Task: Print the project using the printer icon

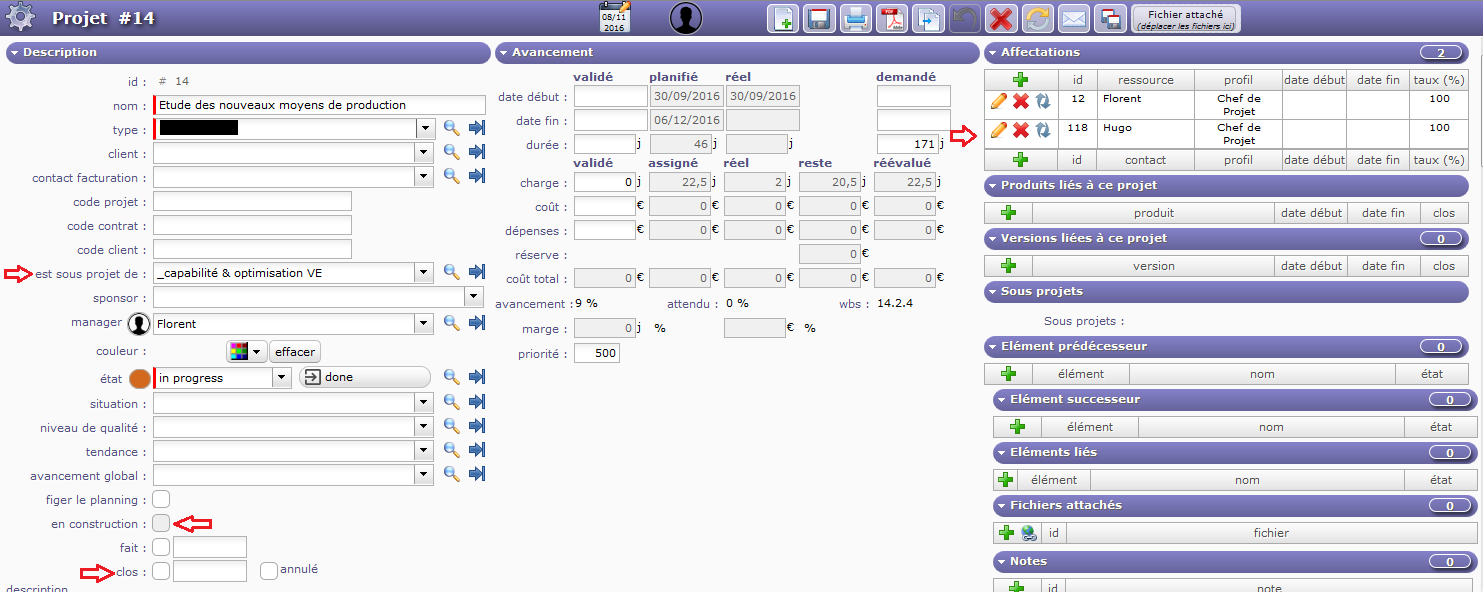Action: pyautogui.click(x=855, y=19)
